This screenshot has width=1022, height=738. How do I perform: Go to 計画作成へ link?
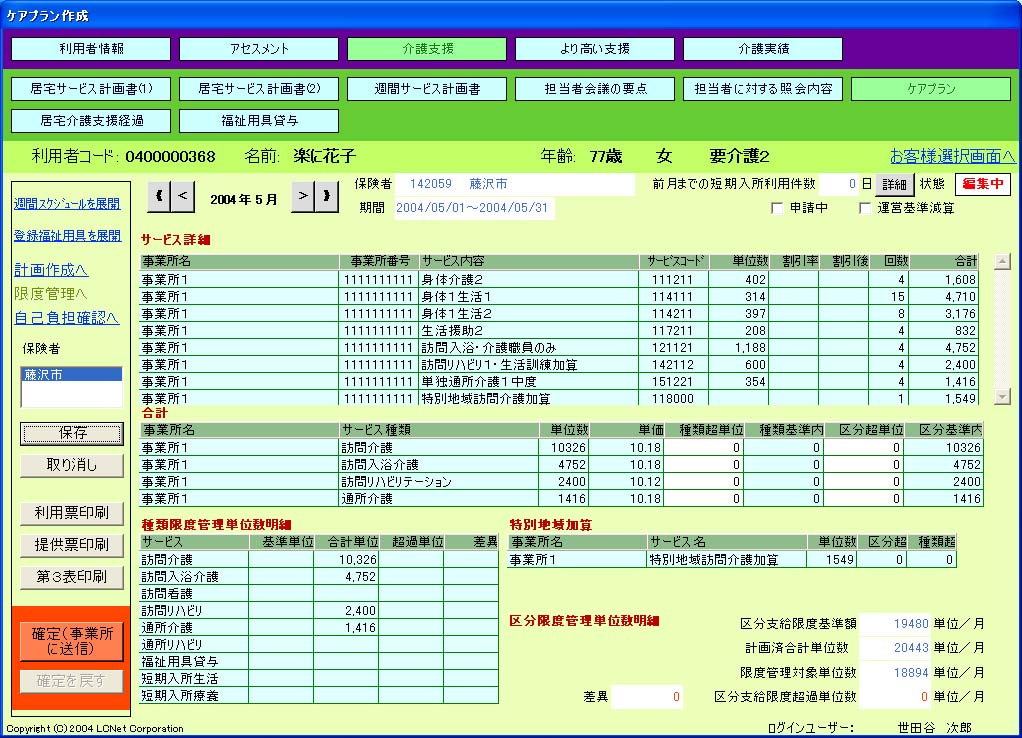tap(51, 269)
